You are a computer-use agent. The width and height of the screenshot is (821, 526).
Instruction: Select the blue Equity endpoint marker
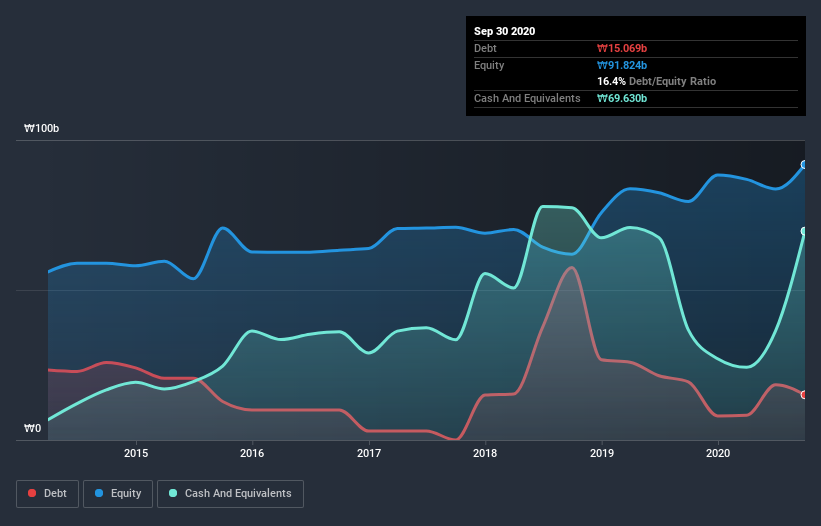point(804,165)
